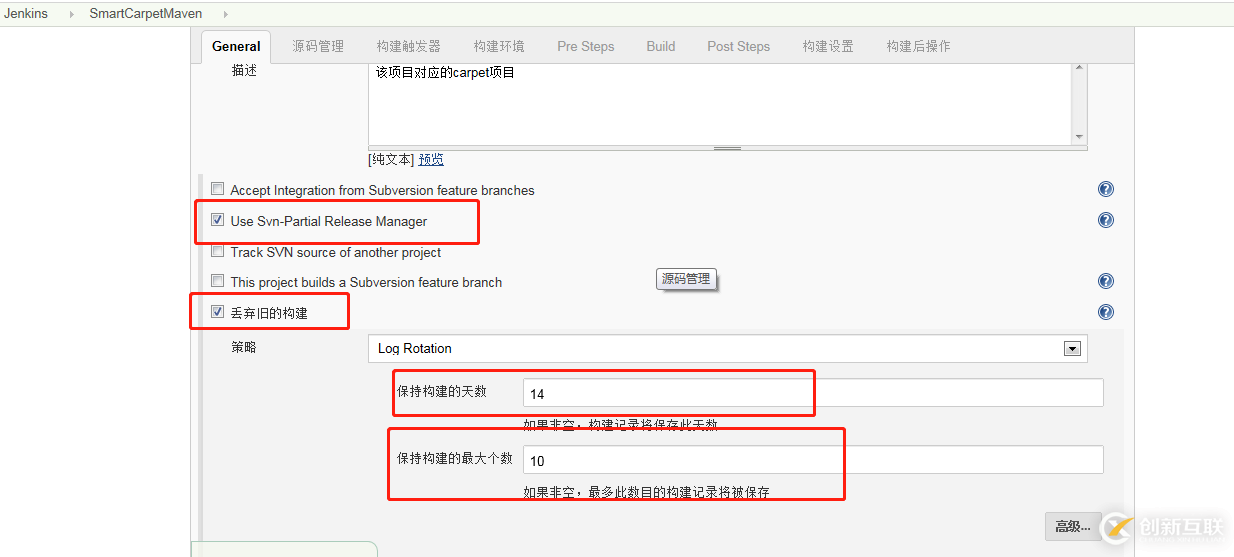Click the Jenkins breadcrumb link
This screenshot has height=557, width=1234.
coord(26,14)
